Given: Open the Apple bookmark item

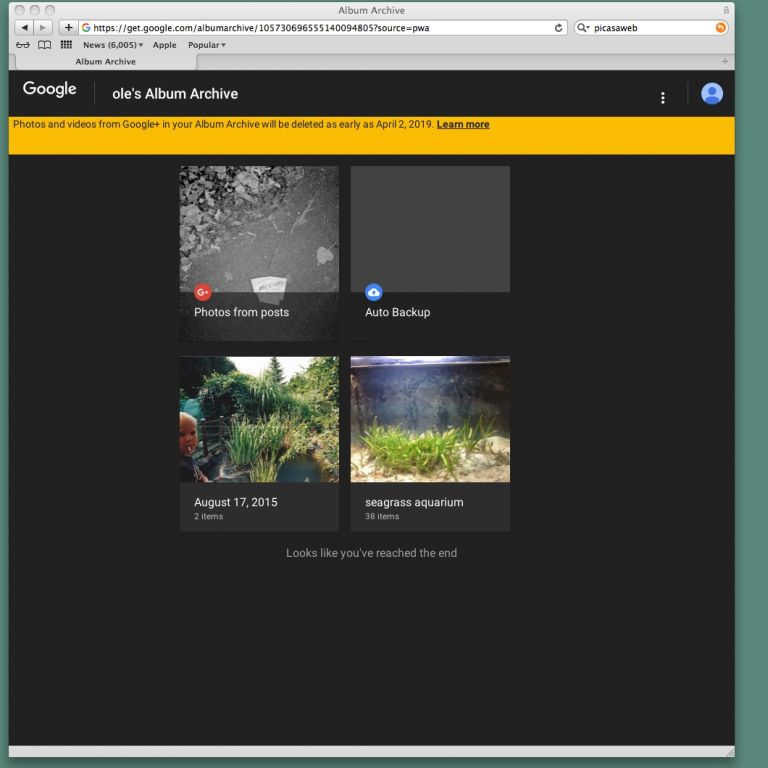Looking at the screenshot, I should click(x=164, y=45).
